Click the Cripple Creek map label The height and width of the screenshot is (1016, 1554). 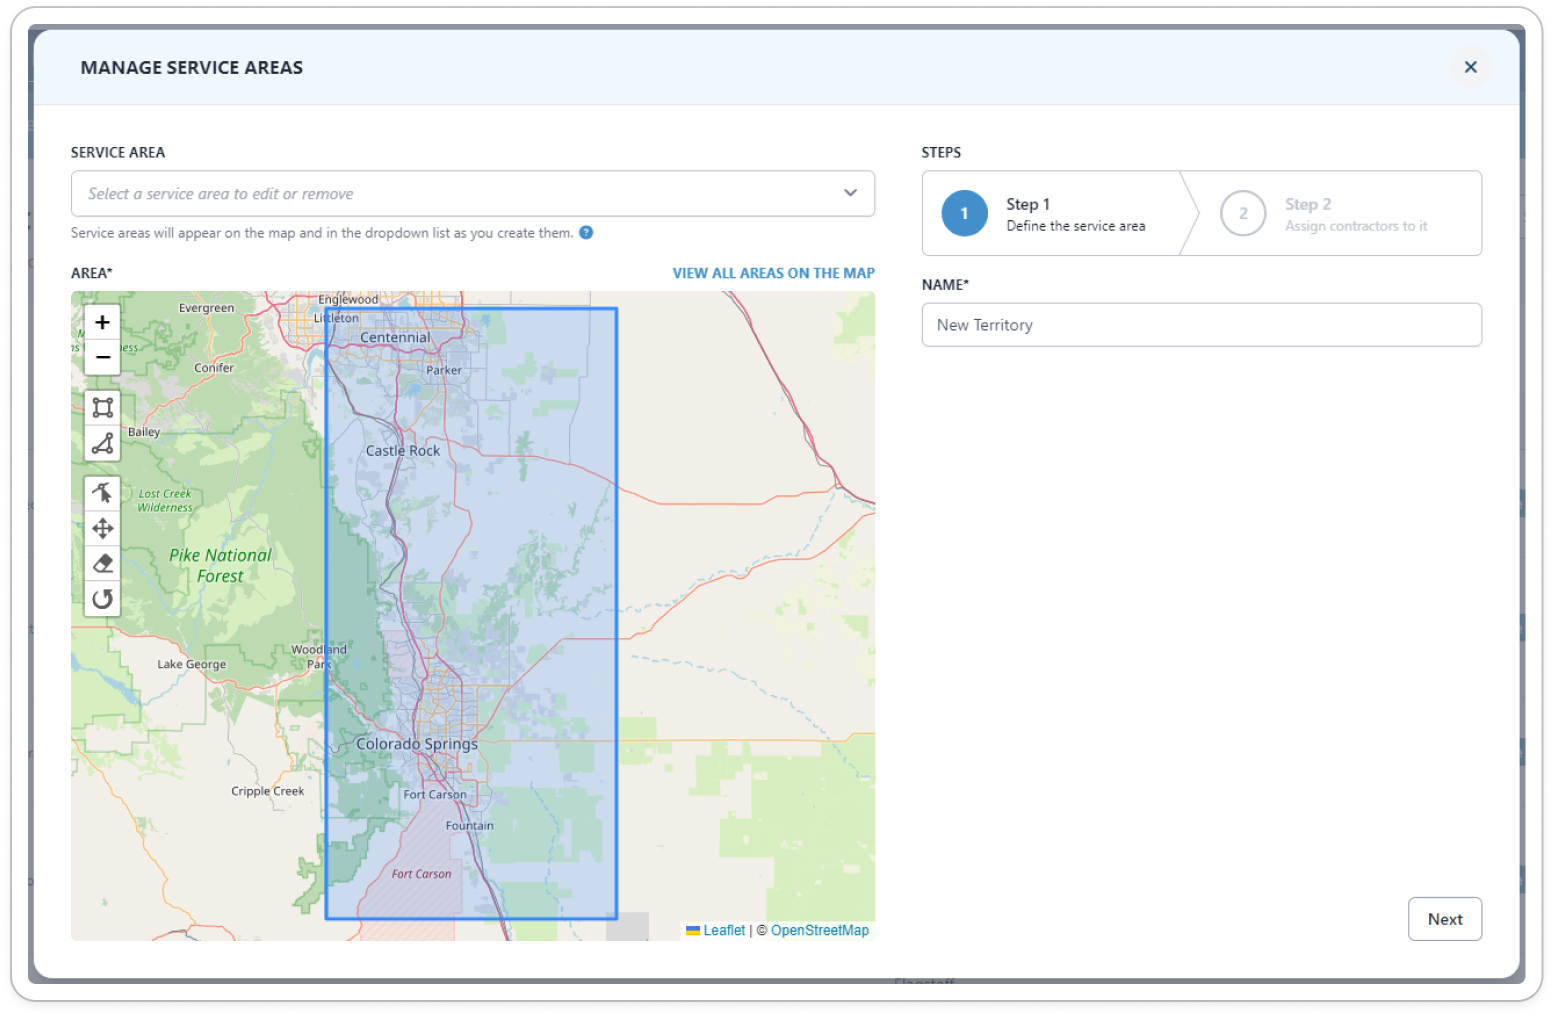tap(268, 791)
